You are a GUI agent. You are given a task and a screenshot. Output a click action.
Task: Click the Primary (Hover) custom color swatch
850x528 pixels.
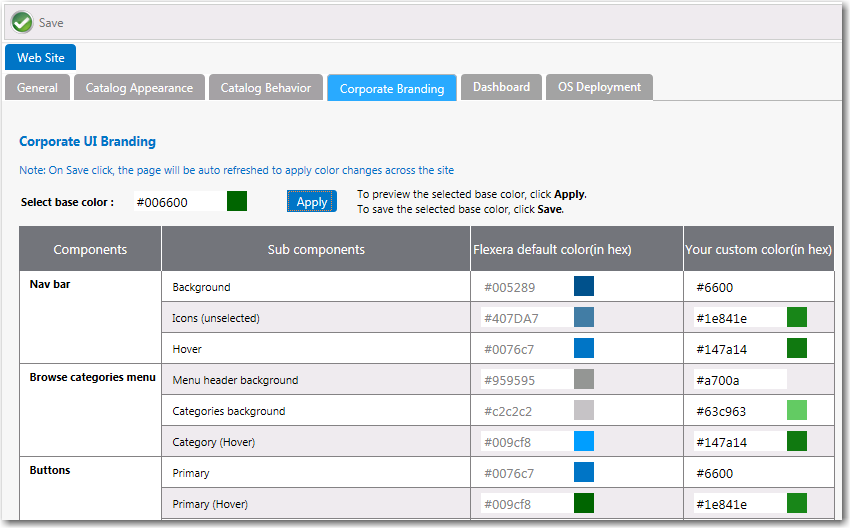tap(797, 504)
